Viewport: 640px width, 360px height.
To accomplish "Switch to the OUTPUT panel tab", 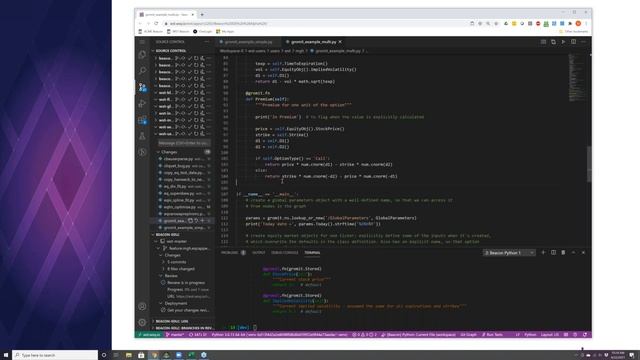I will (258, 253).
